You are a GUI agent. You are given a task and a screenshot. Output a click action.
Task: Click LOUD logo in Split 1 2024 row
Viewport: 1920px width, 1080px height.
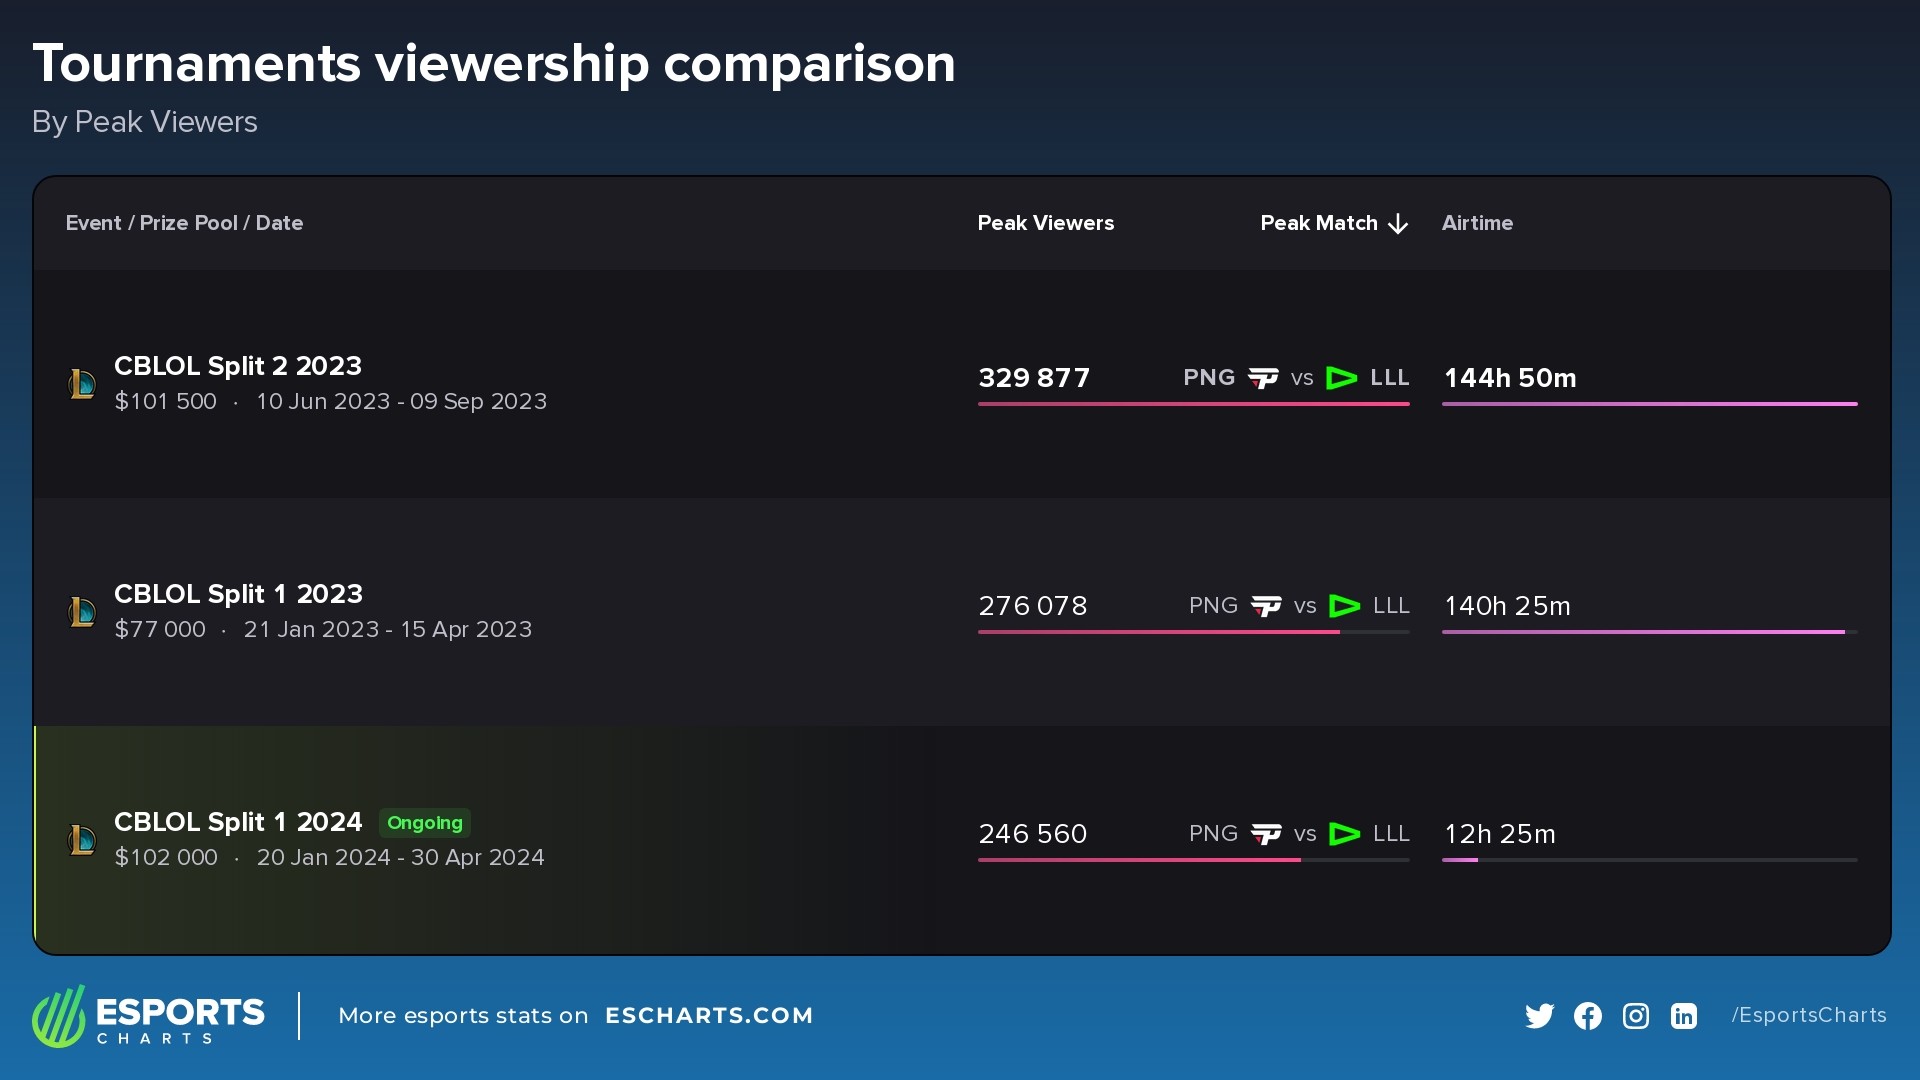tap(1344, 834)
